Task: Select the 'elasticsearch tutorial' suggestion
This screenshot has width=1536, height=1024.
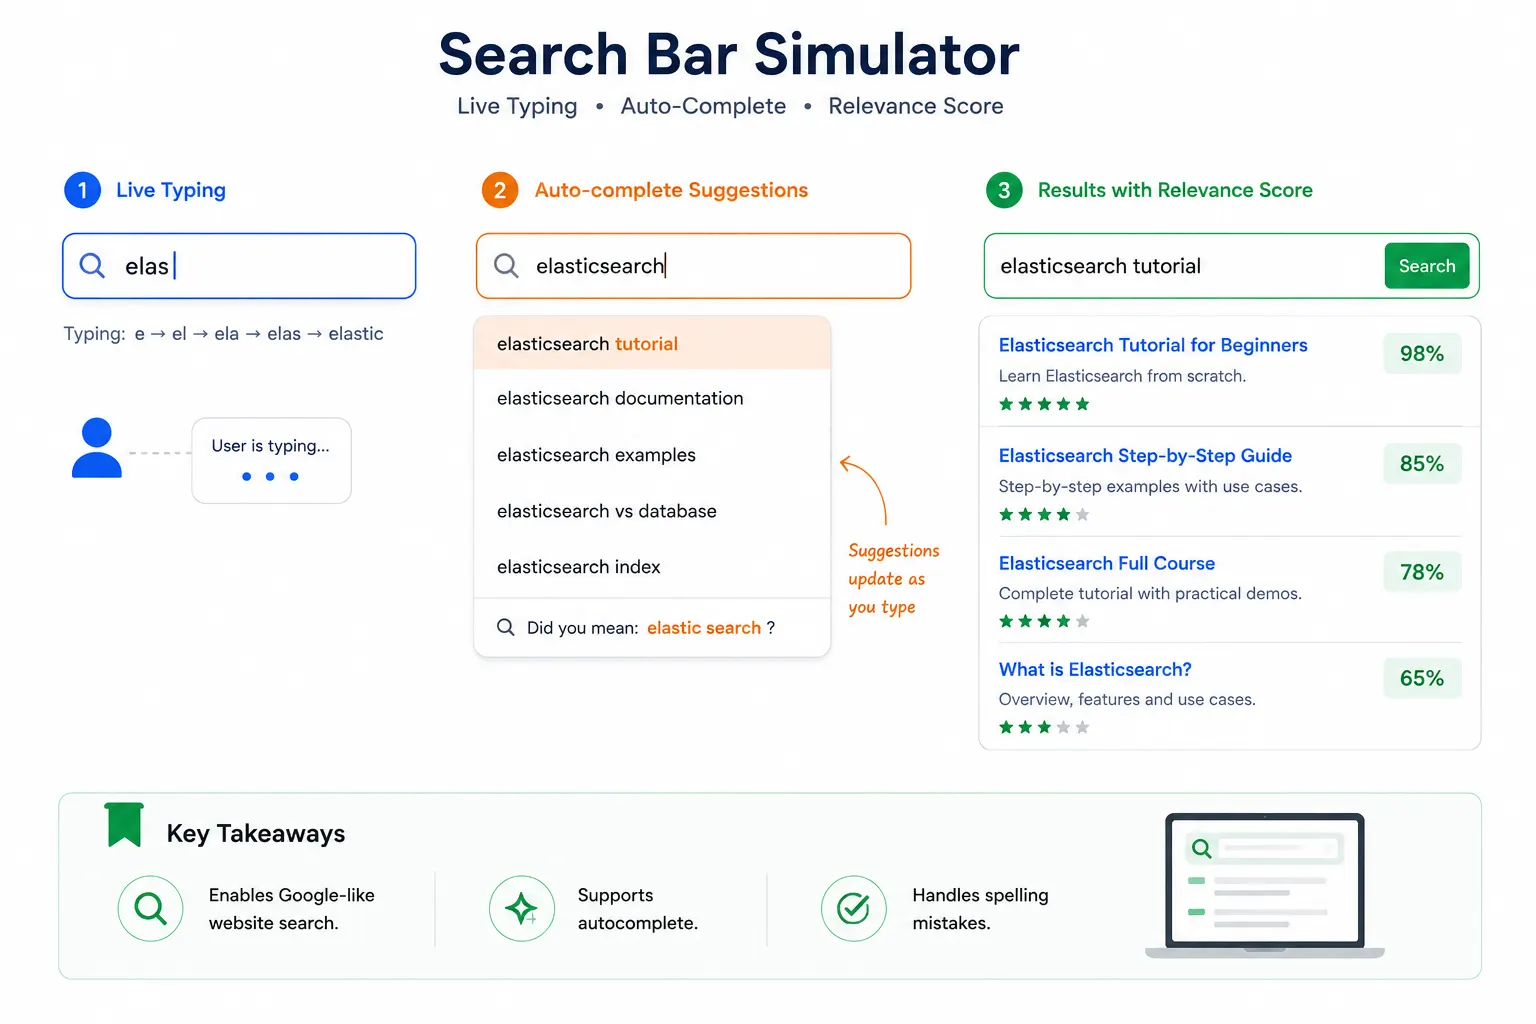Action: [x=652, y=344]
